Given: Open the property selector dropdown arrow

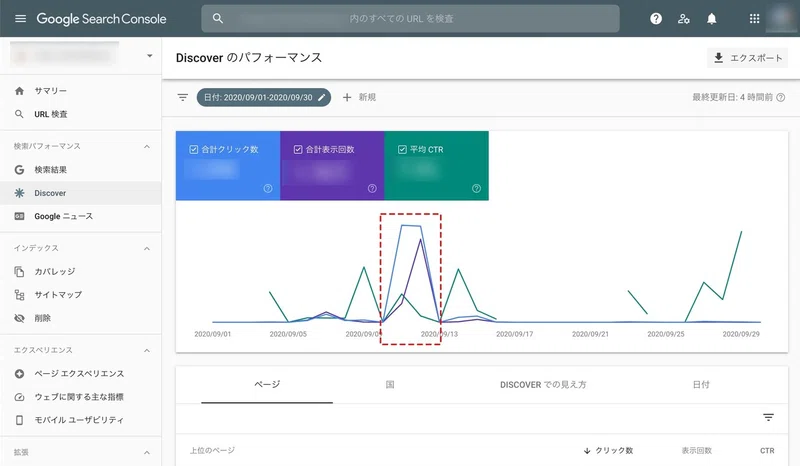Looking at the screenshot, I should [149, 56].
